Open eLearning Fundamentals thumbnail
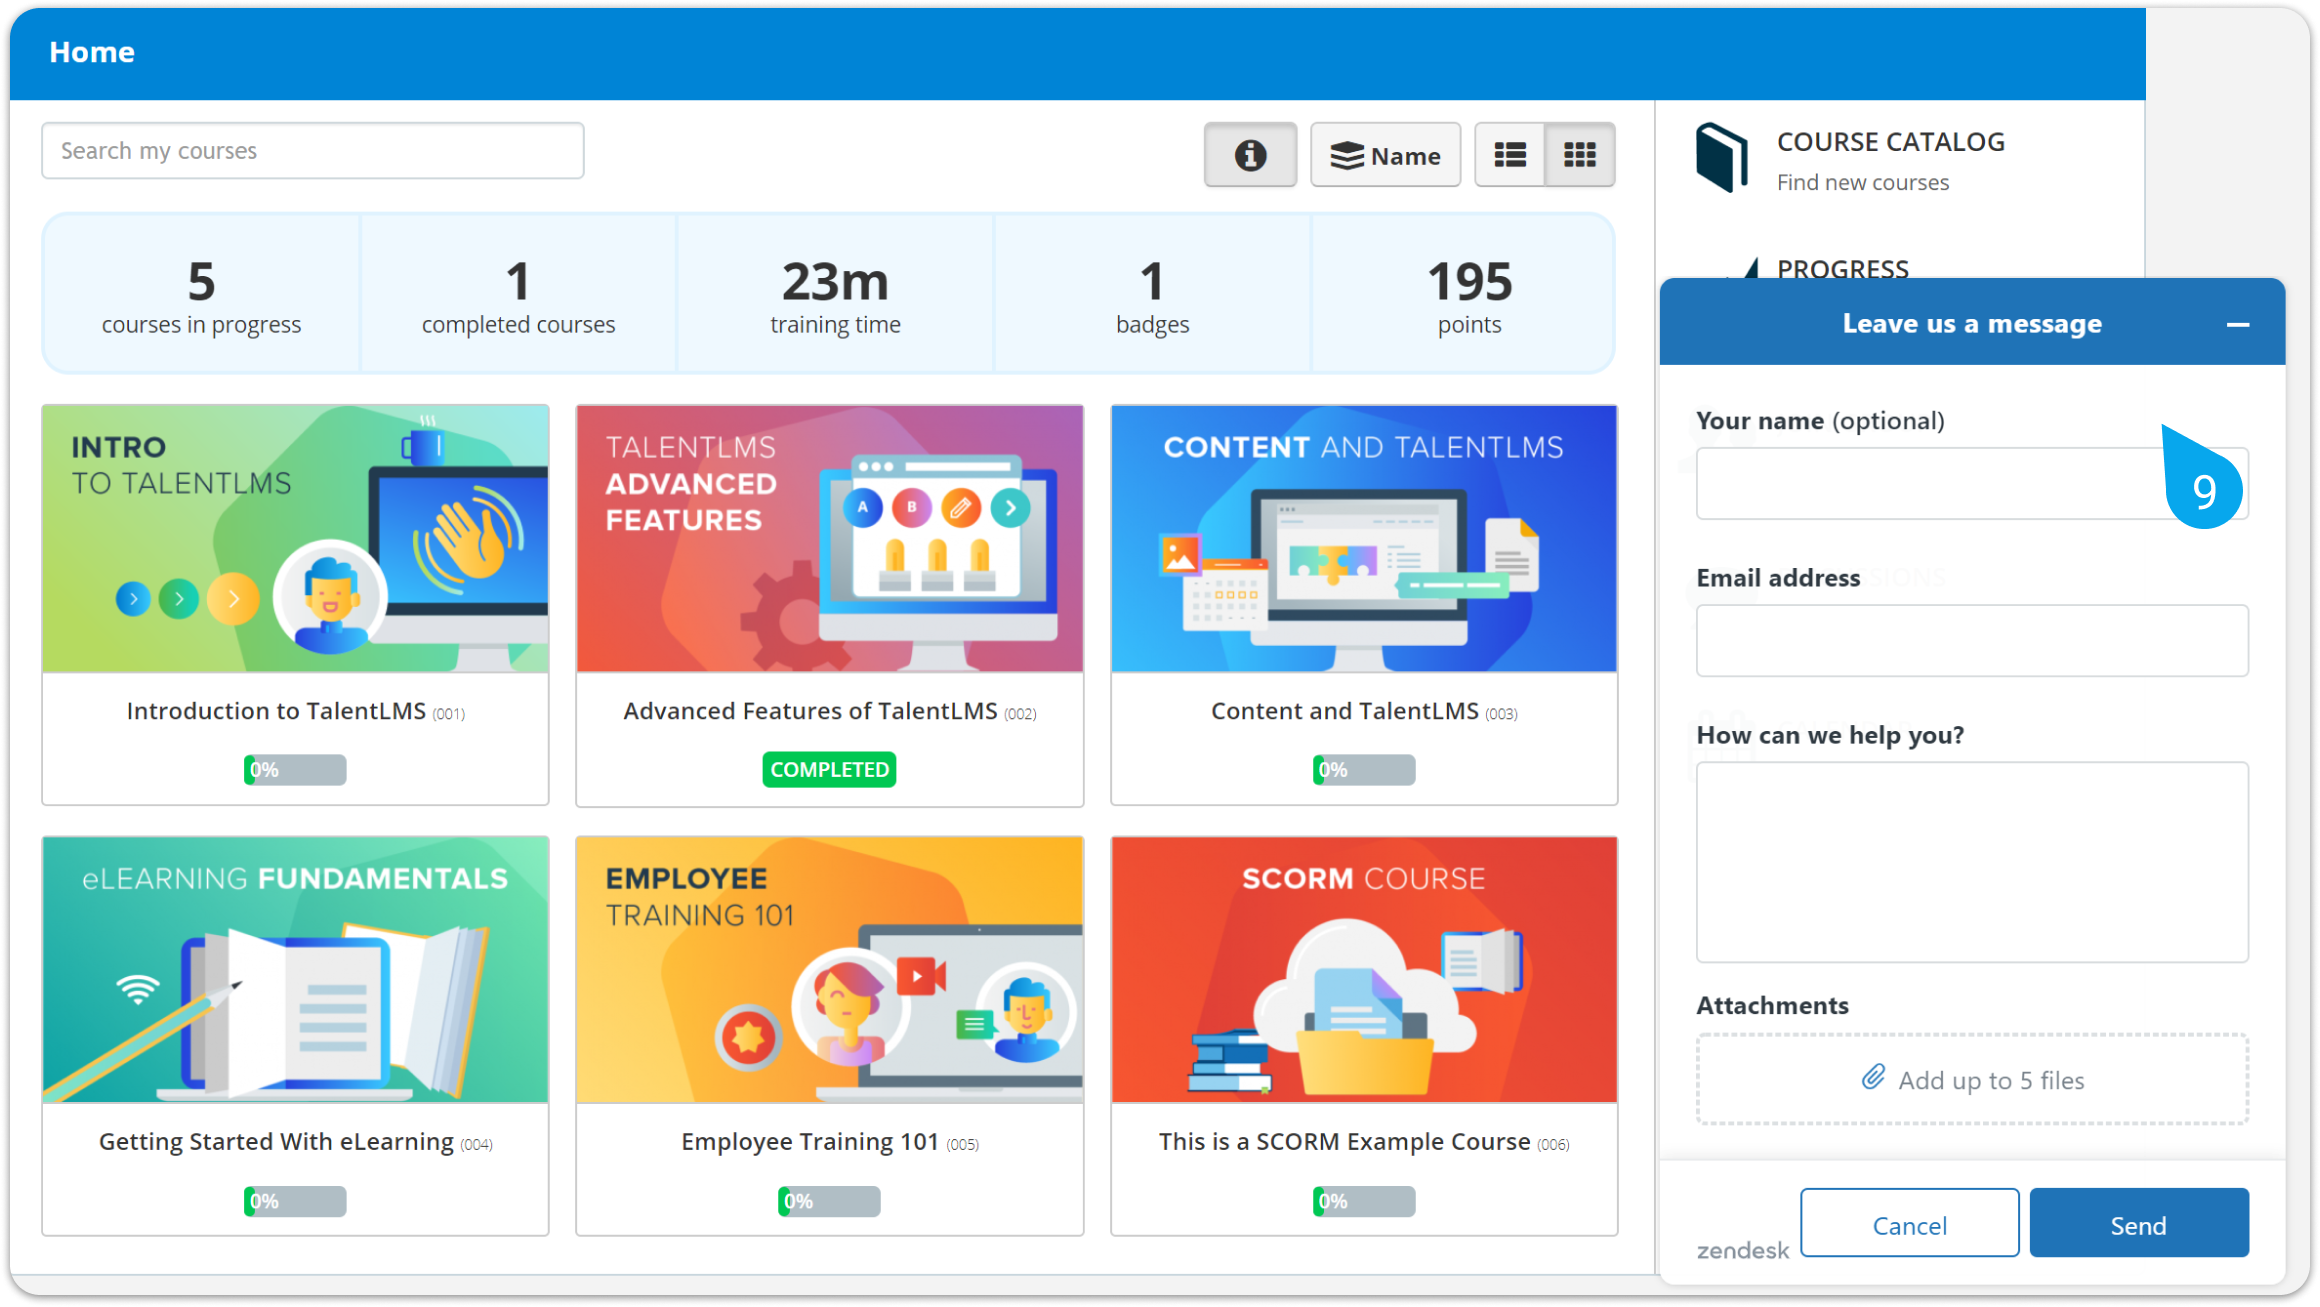 (295, 970)
